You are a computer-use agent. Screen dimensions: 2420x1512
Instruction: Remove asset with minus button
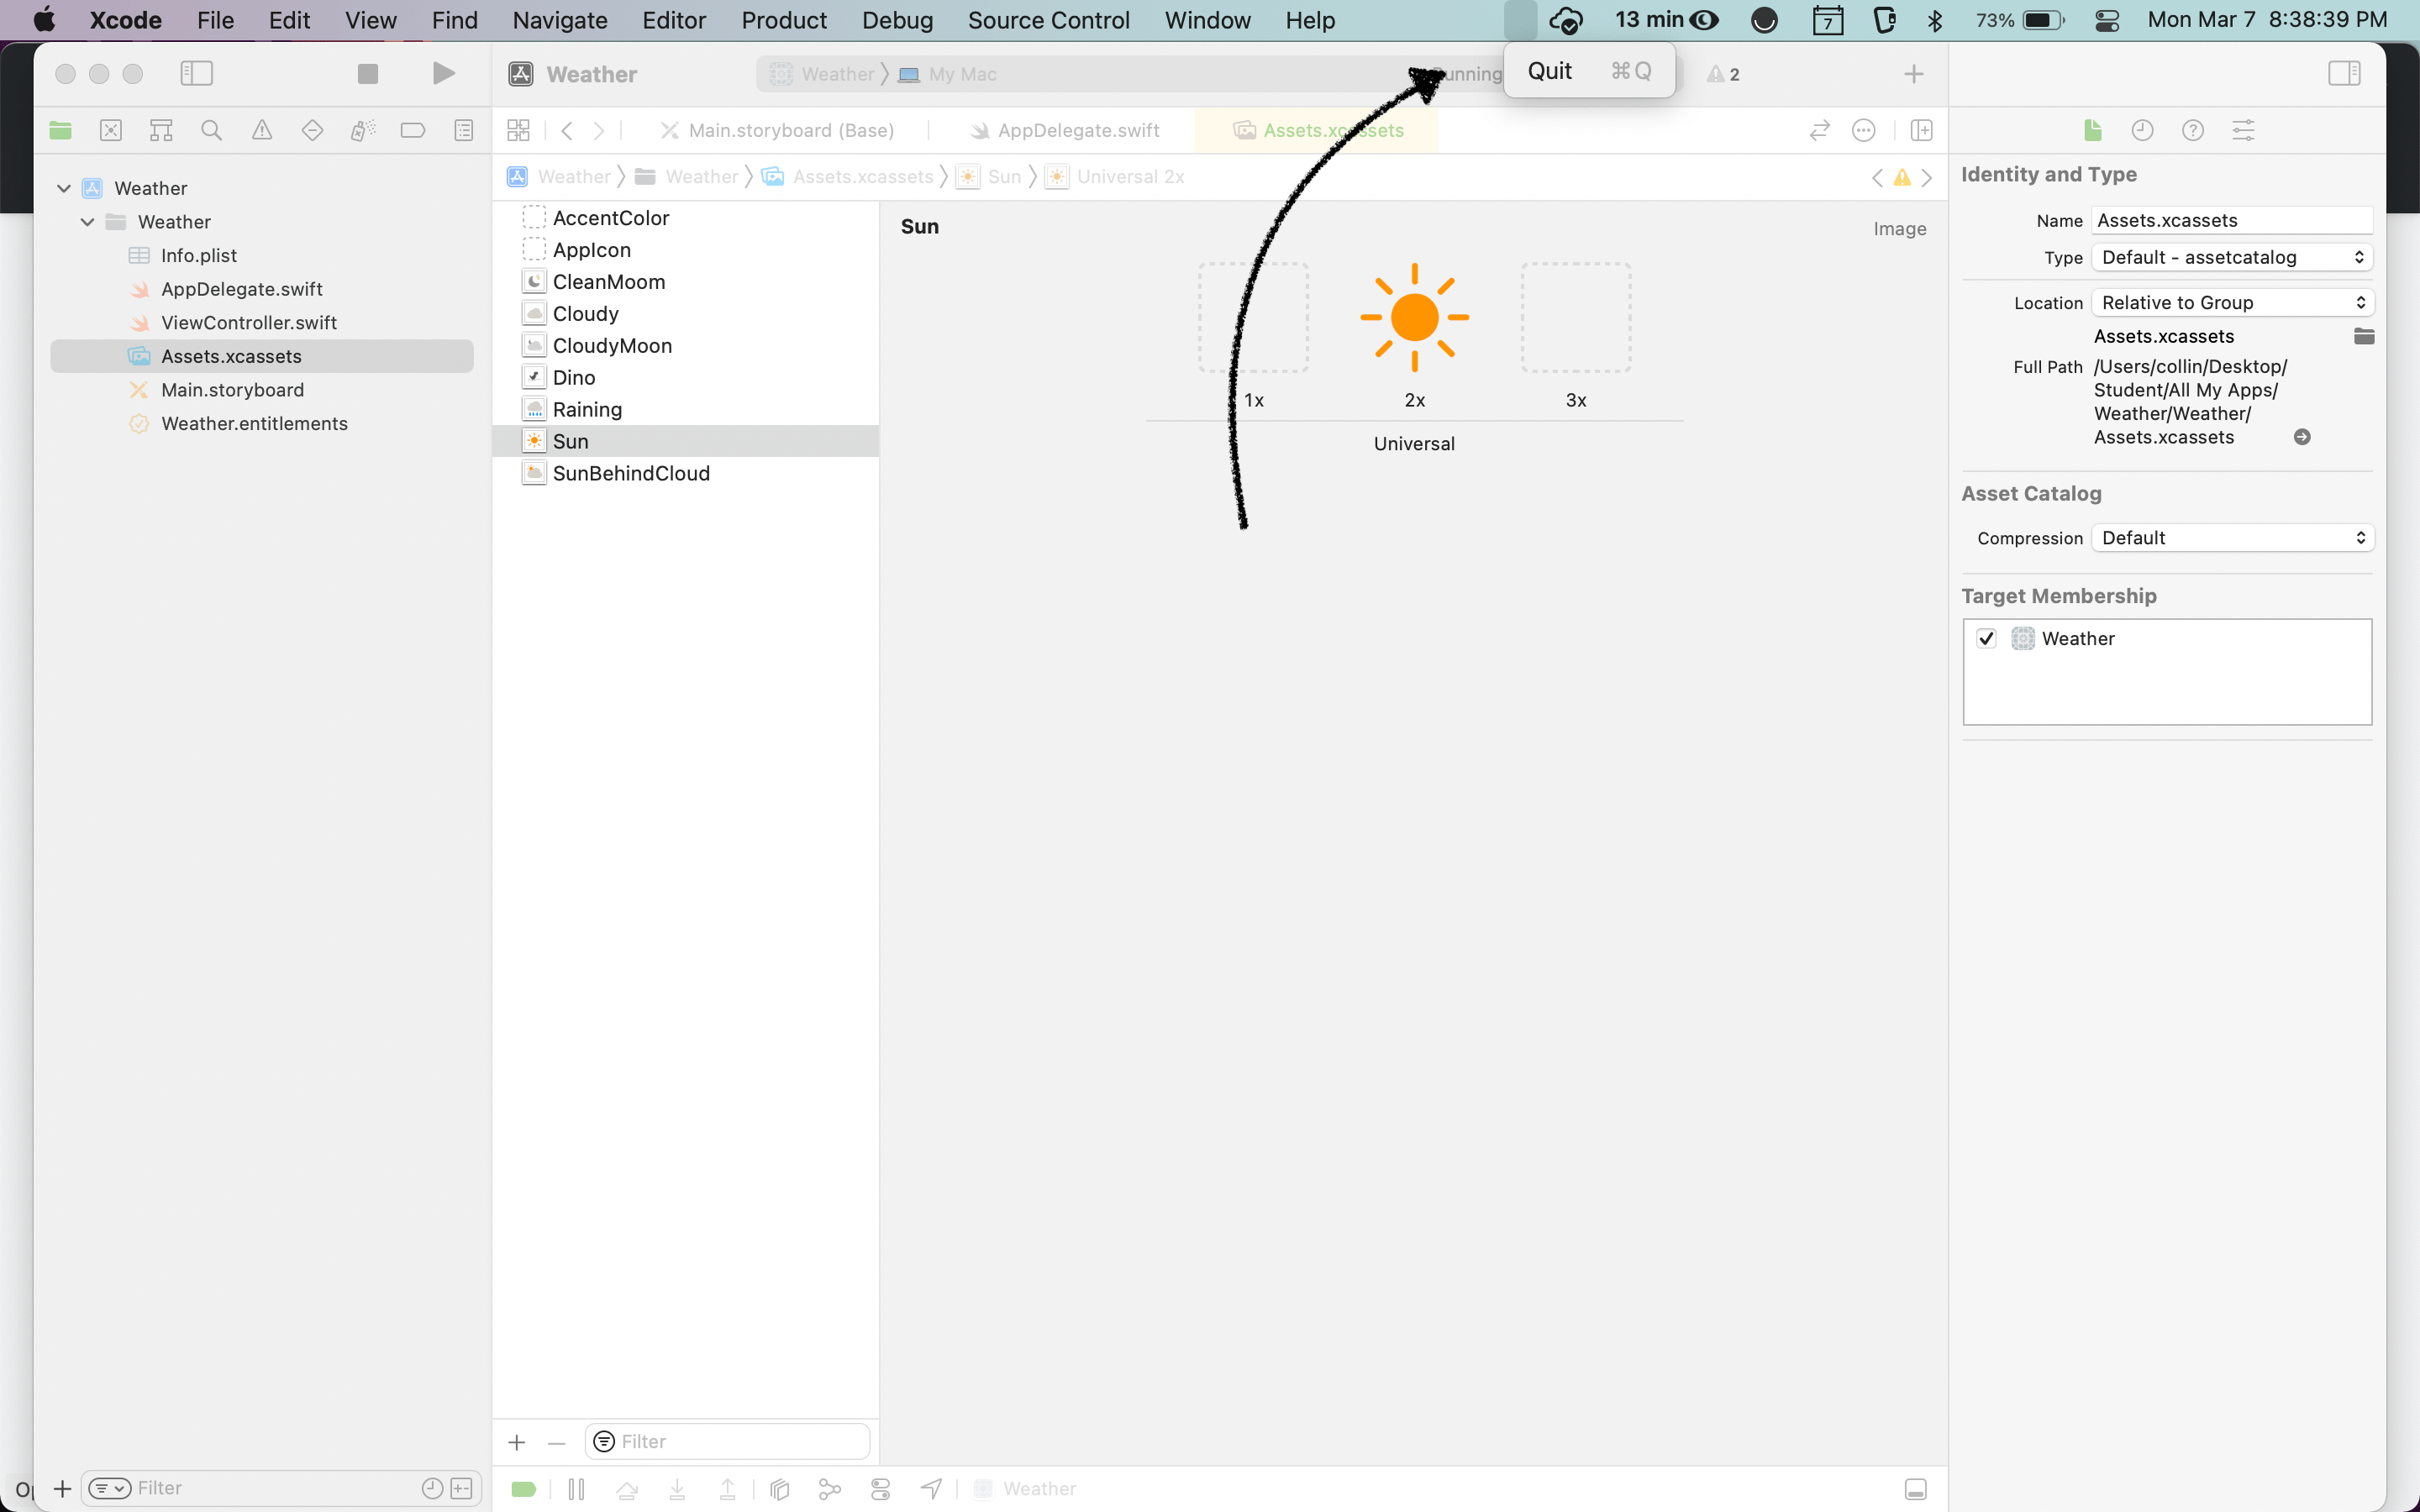(557, 1442)
